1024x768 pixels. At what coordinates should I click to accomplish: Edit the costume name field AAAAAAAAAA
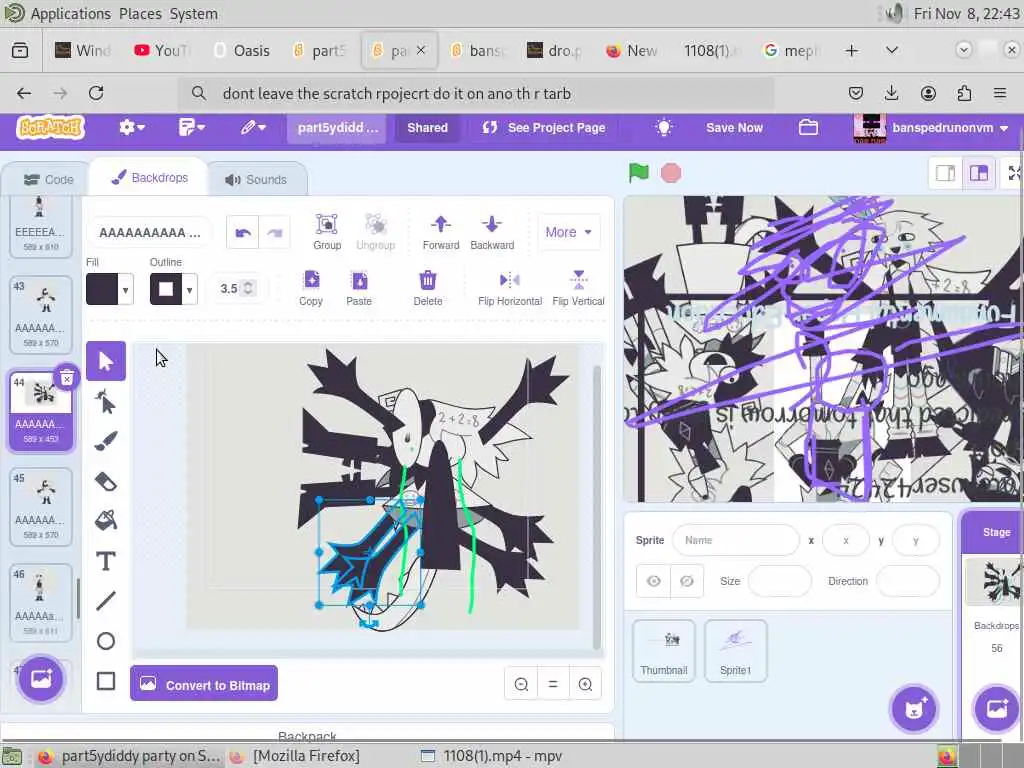coord(149,232)
